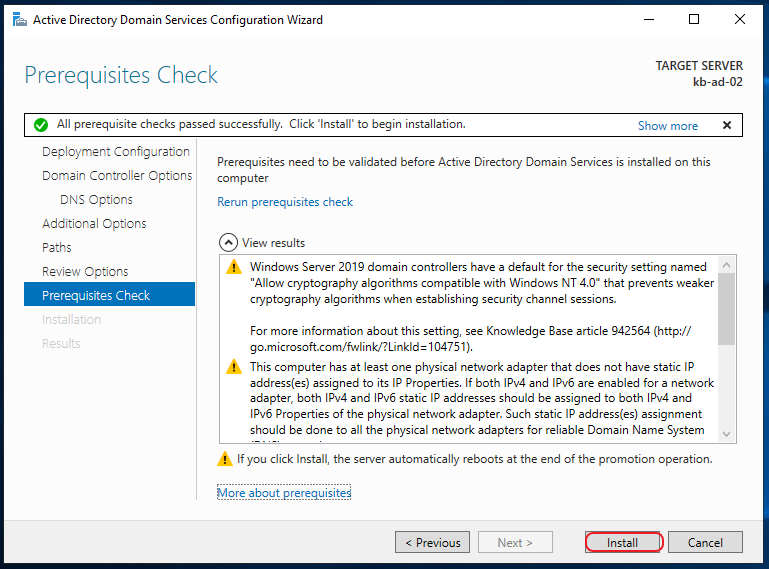Dismiss the prerequisite notification banner with X
The height and width of the screenshot is (569, 769).
click(x=727, y=125)
